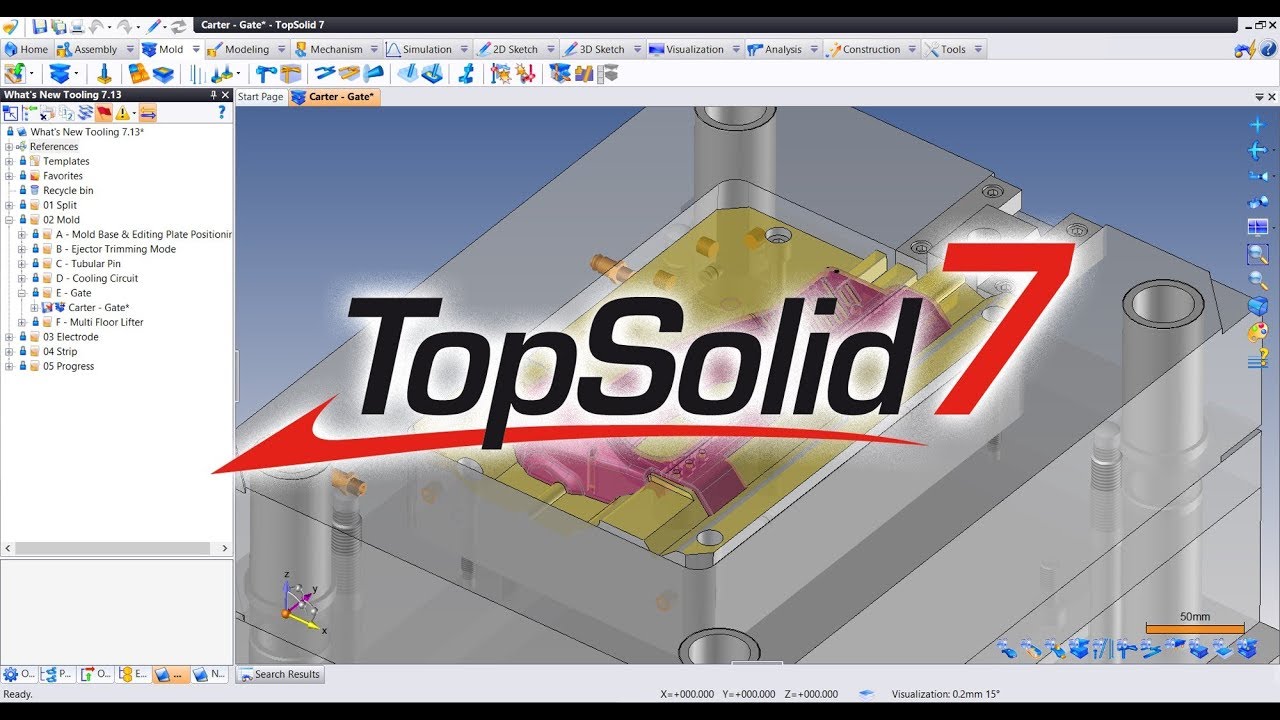Open dropdown arrow next to Tools tab
This screenshot has width=1280, height=720.
click(x=978, y=49)
